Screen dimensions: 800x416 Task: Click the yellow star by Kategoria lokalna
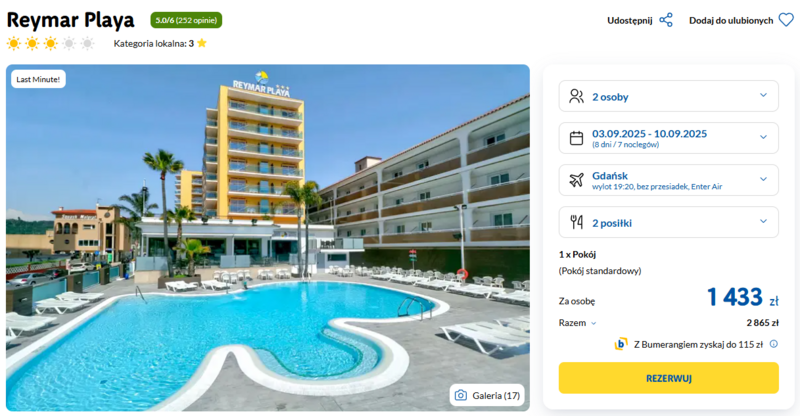tap(202, 43)
